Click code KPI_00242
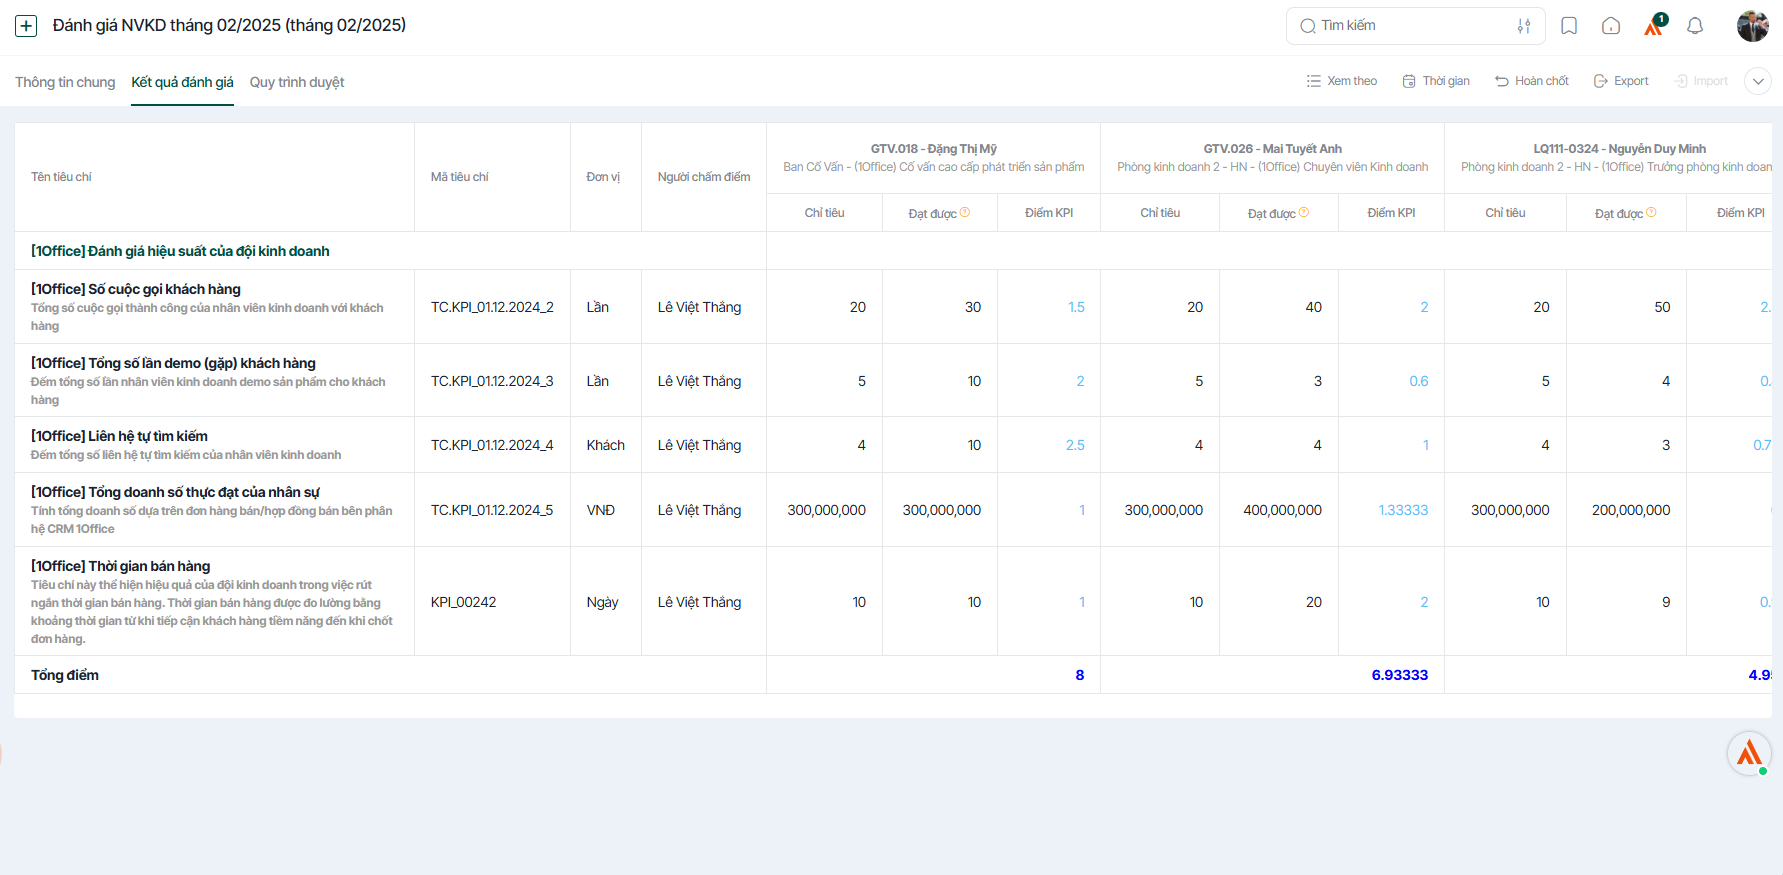The image size is (1783, 875). click(x=464, y=602)
